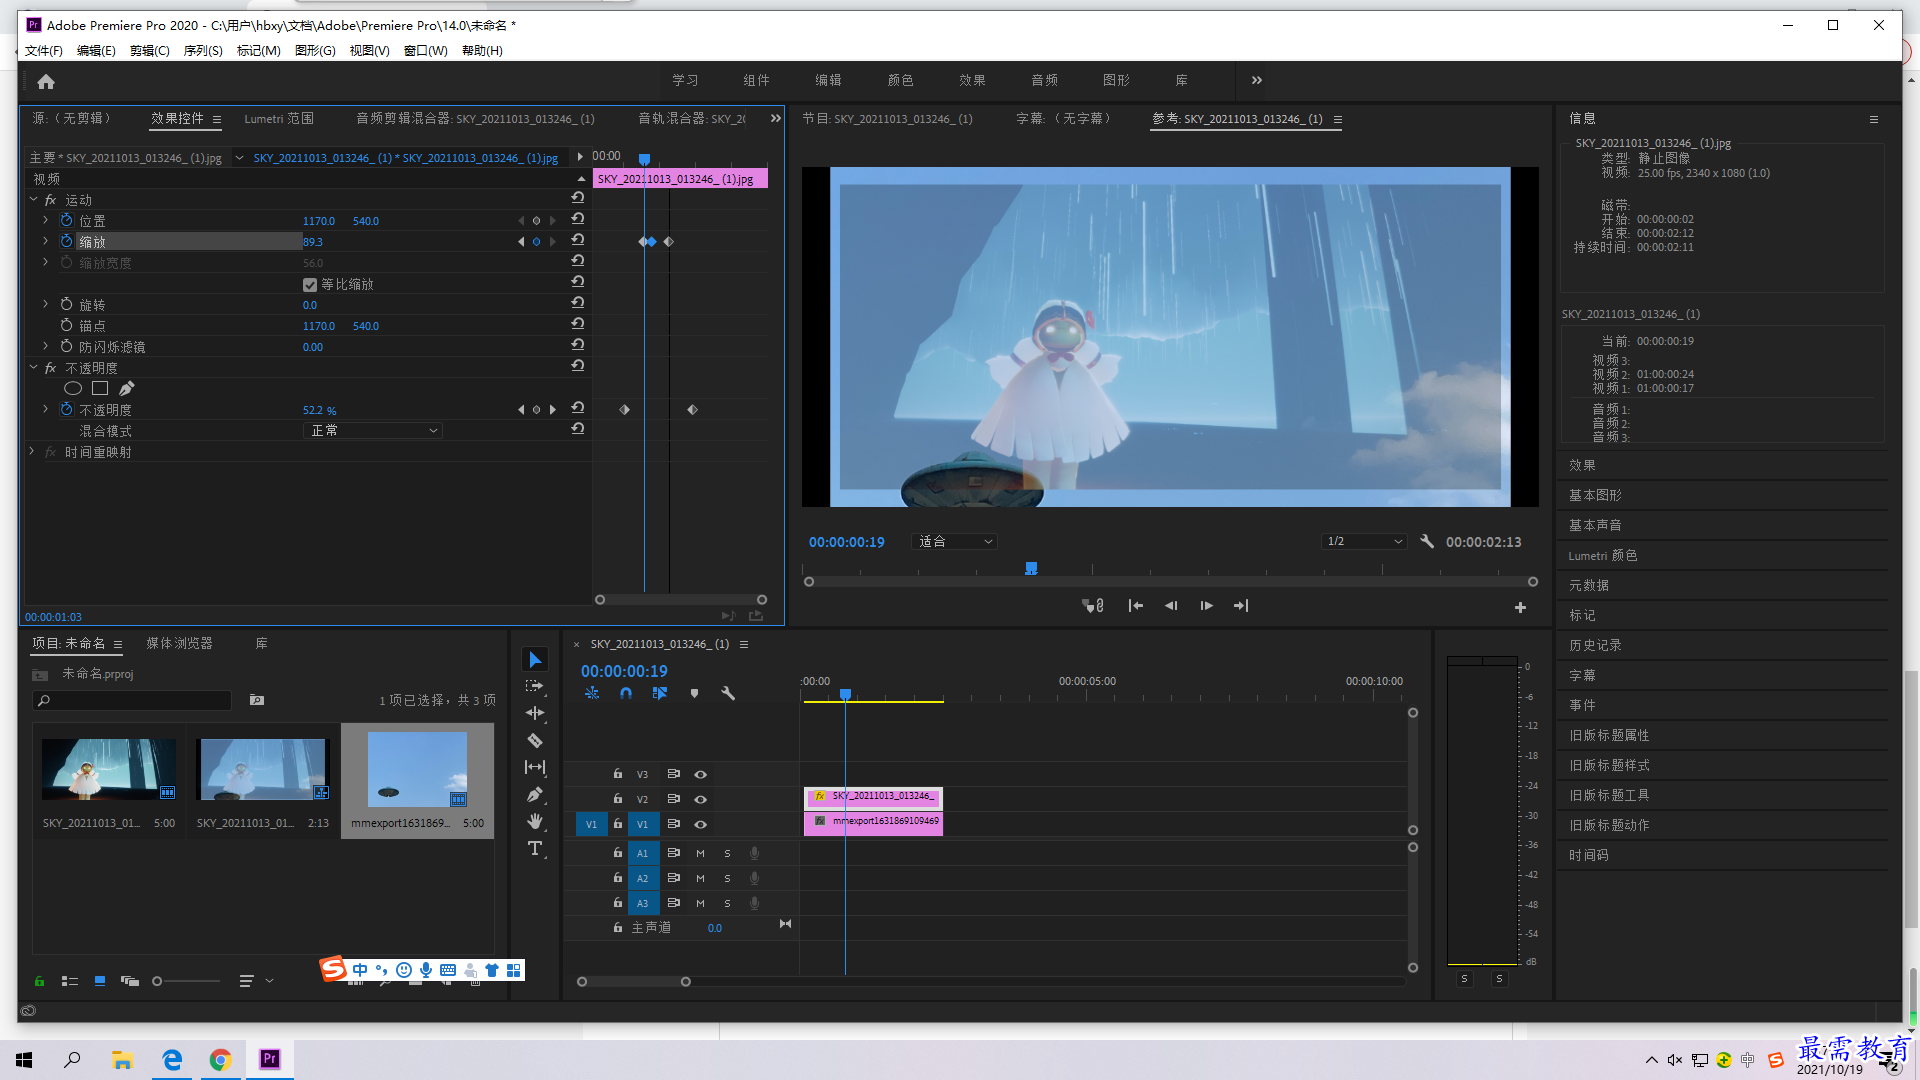Open the zoom level Fit dropdown
This screenshot has height=1080, width=1920.
coord(955,541)
